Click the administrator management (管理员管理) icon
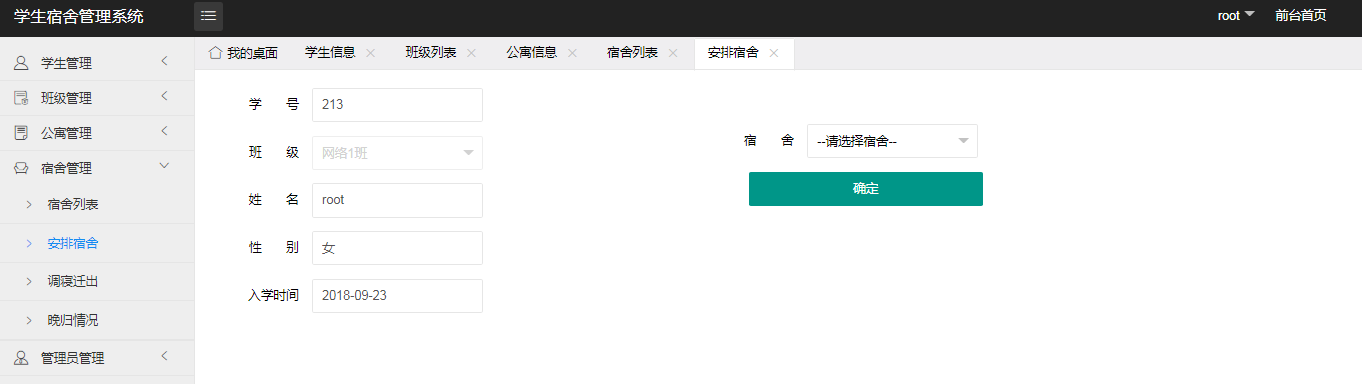Screen dimensions: 1362x384 point(21,358)
